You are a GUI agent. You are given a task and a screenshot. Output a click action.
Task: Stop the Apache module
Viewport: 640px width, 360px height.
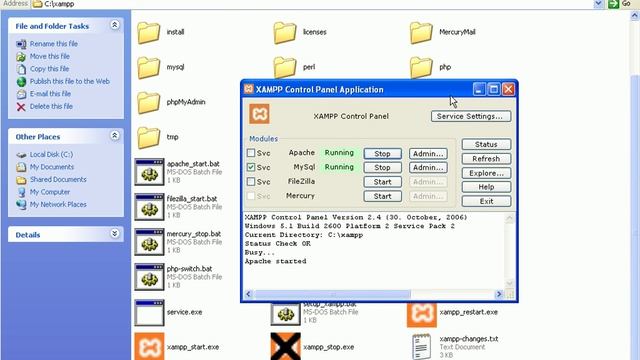pyautogui.click(x=382, y=153)
